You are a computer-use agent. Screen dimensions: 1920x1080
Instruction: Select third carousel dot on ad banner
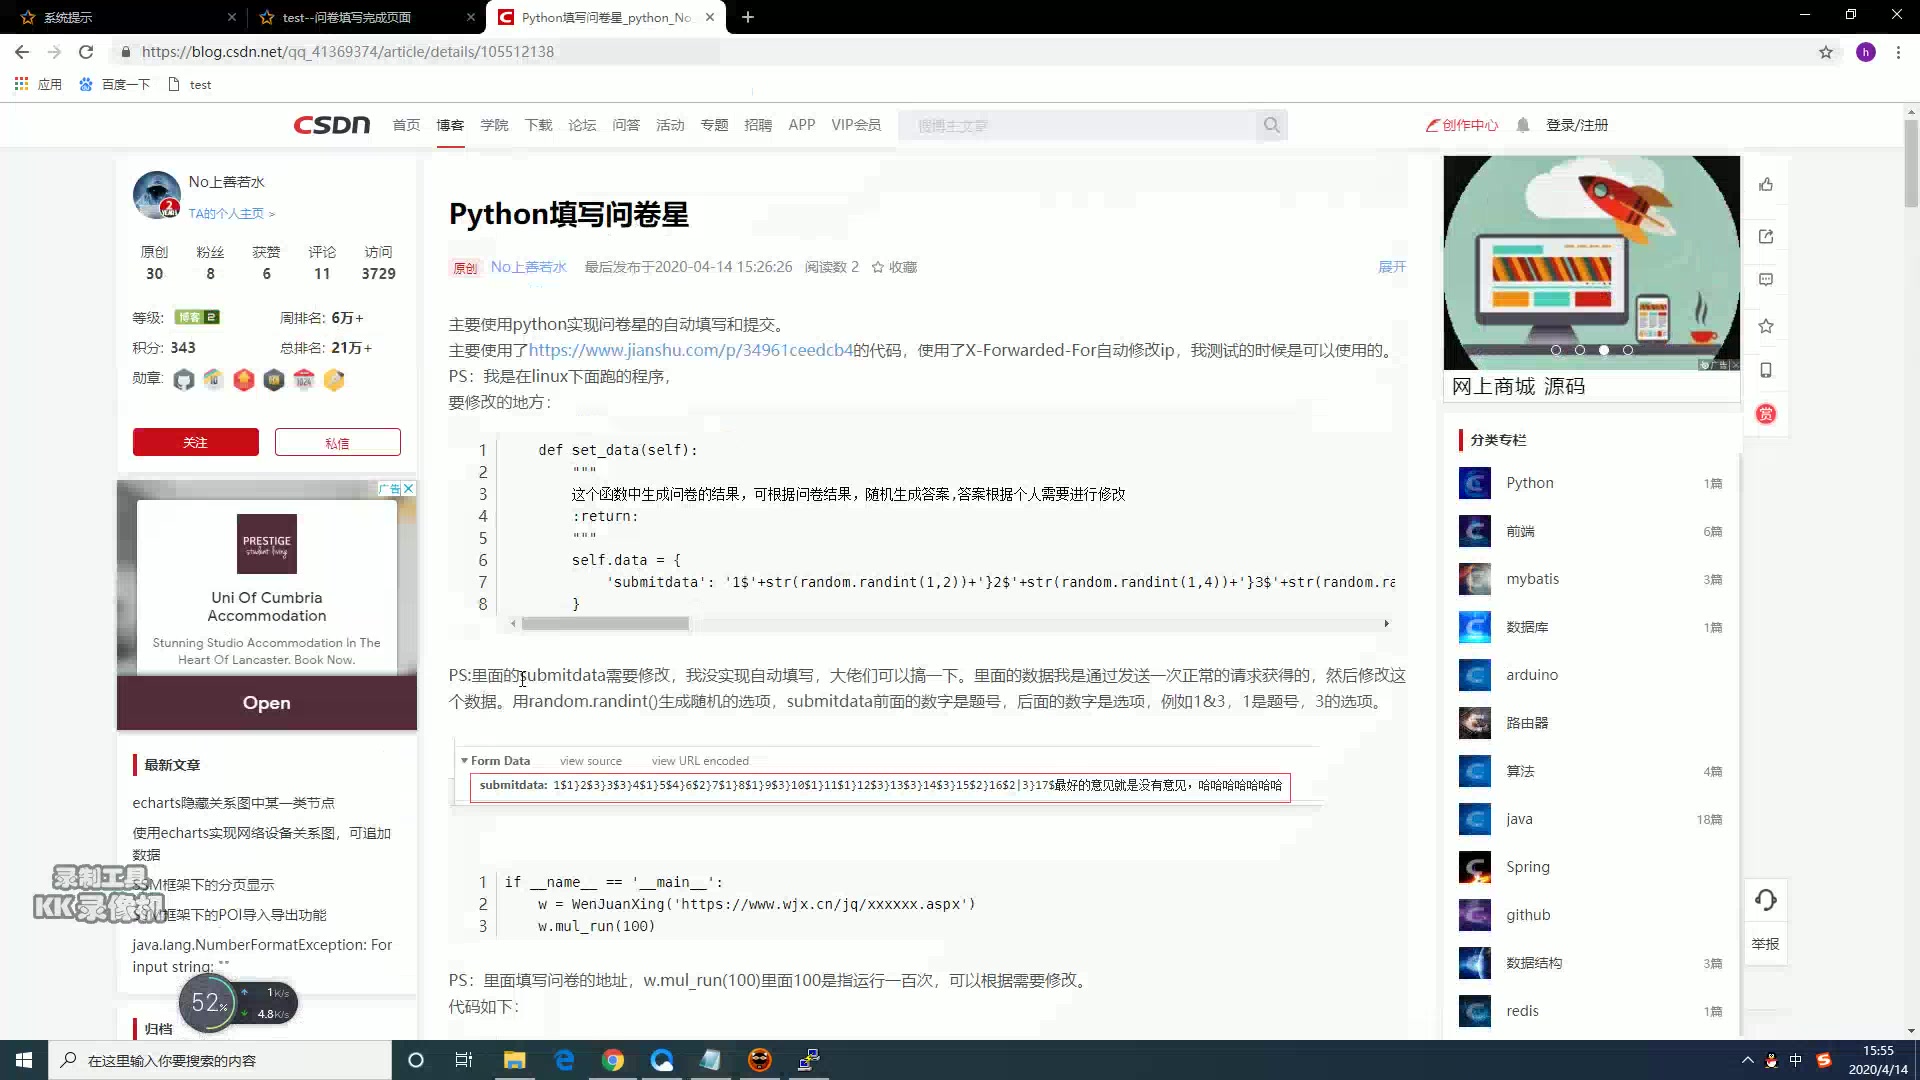tap(1604, 350)
